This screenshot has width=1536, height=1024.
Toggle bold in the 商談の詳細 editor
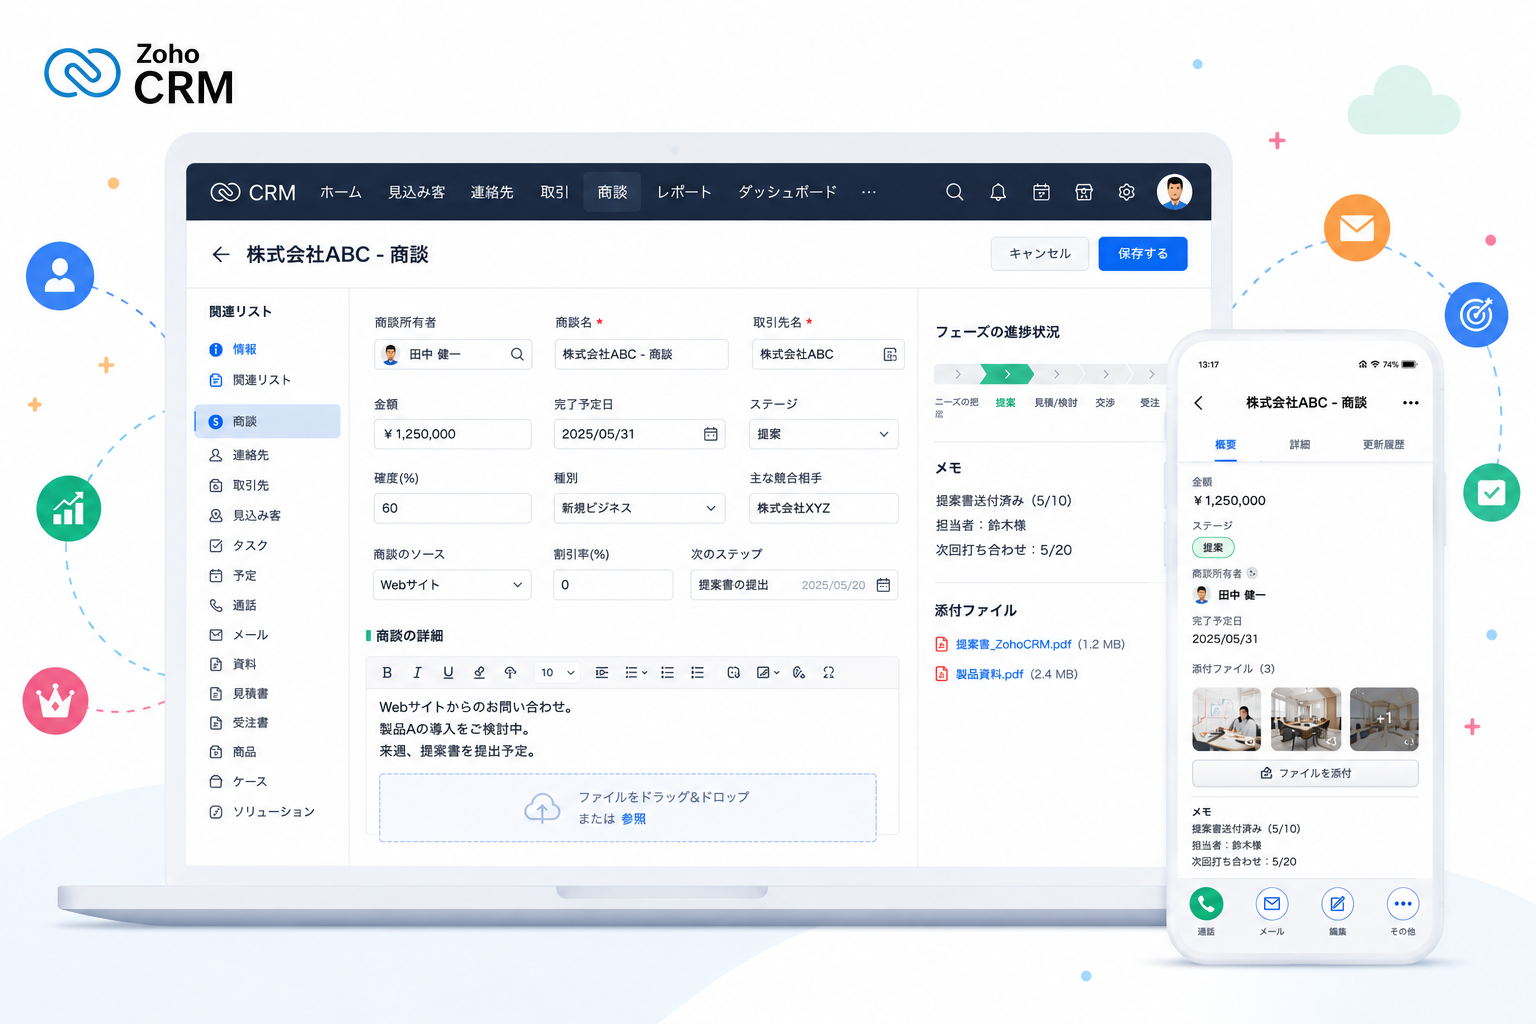[x=387, y=673]
